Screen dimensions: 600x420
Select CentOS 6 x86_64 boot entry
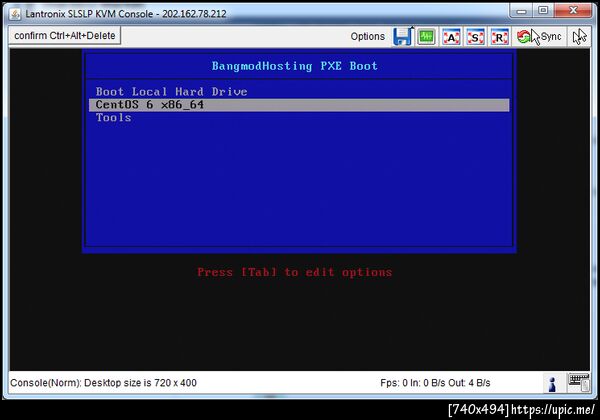point(299,105)
